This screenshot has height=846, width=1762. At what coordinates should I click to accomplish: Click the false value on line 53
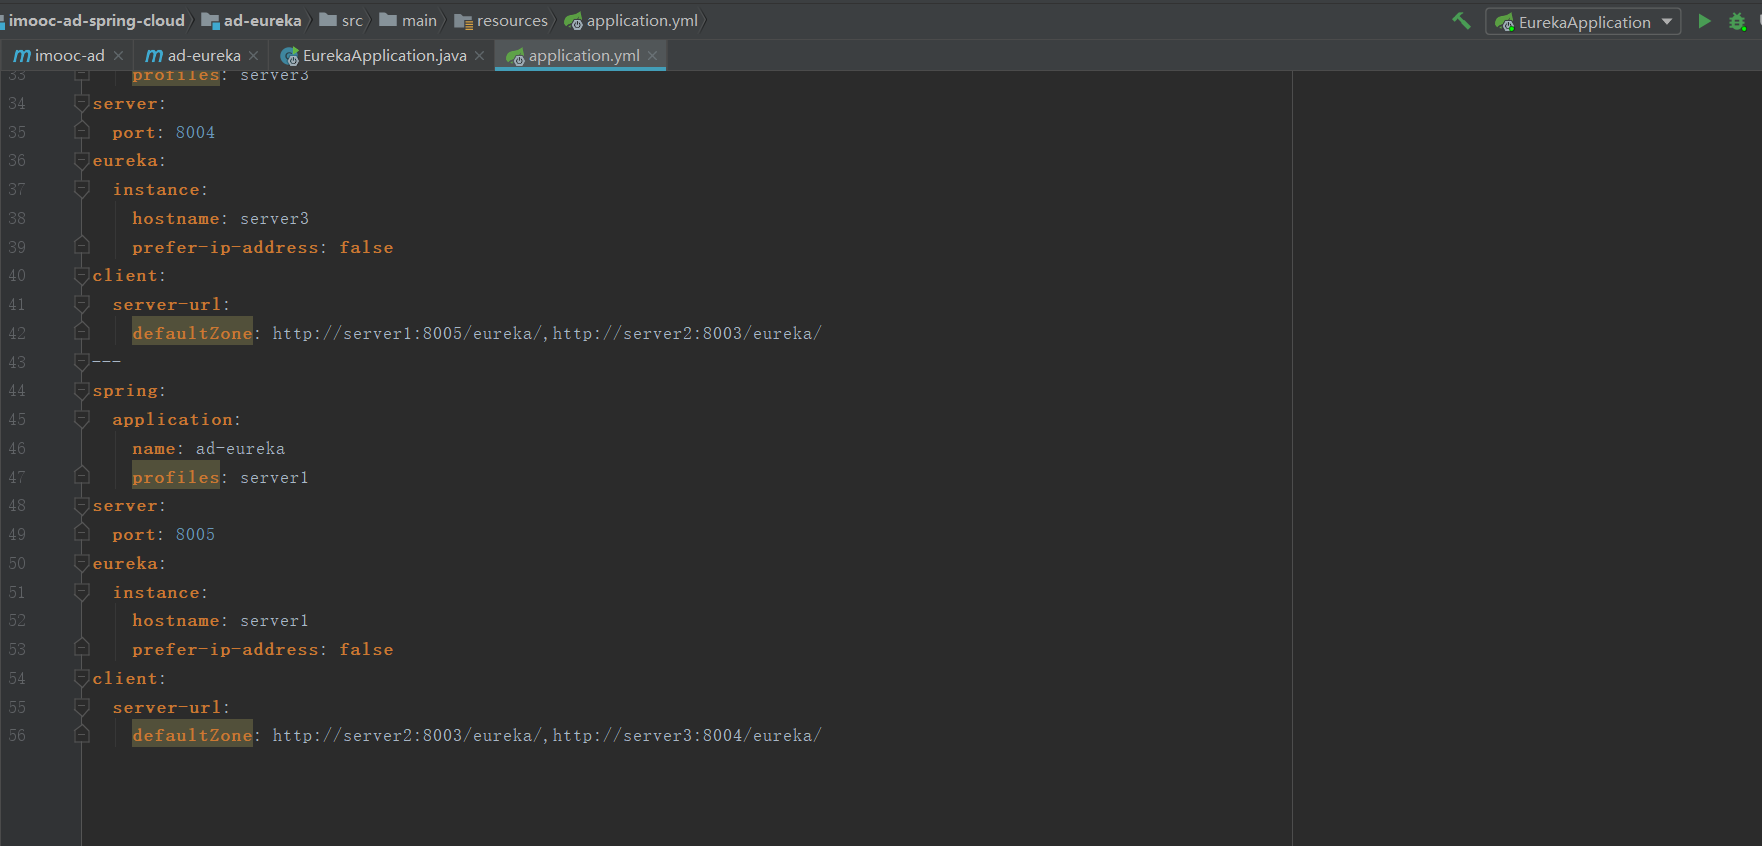coord(366,650)
